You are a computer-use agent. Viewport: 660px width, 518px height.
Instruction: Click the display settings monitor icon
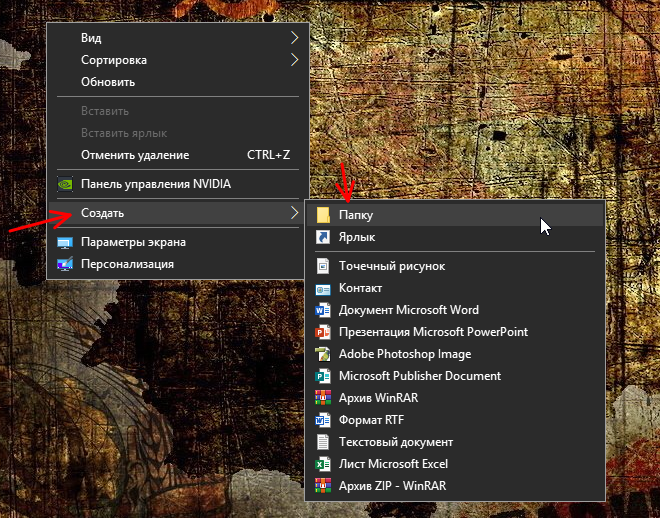tap(65, 242)
